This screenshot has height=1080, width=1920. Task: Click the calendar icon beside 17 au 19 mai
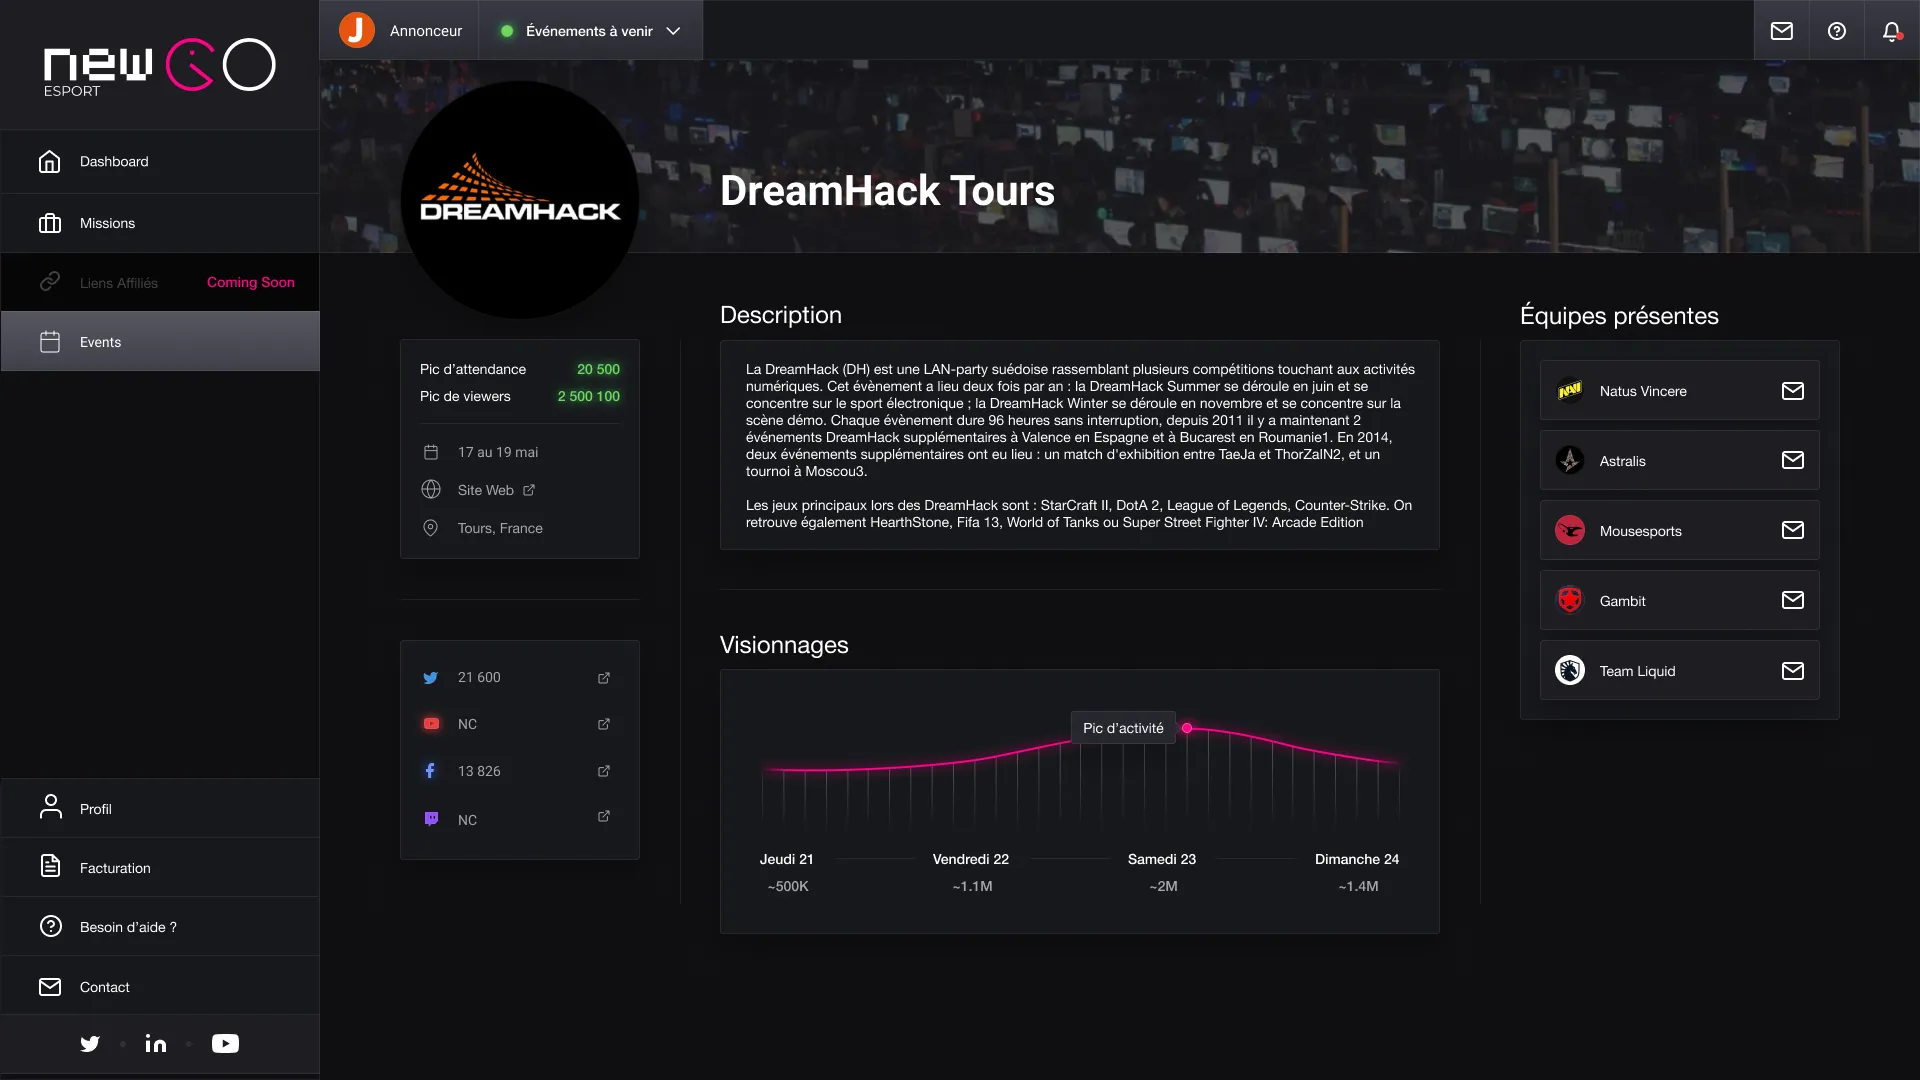[431, 452]
